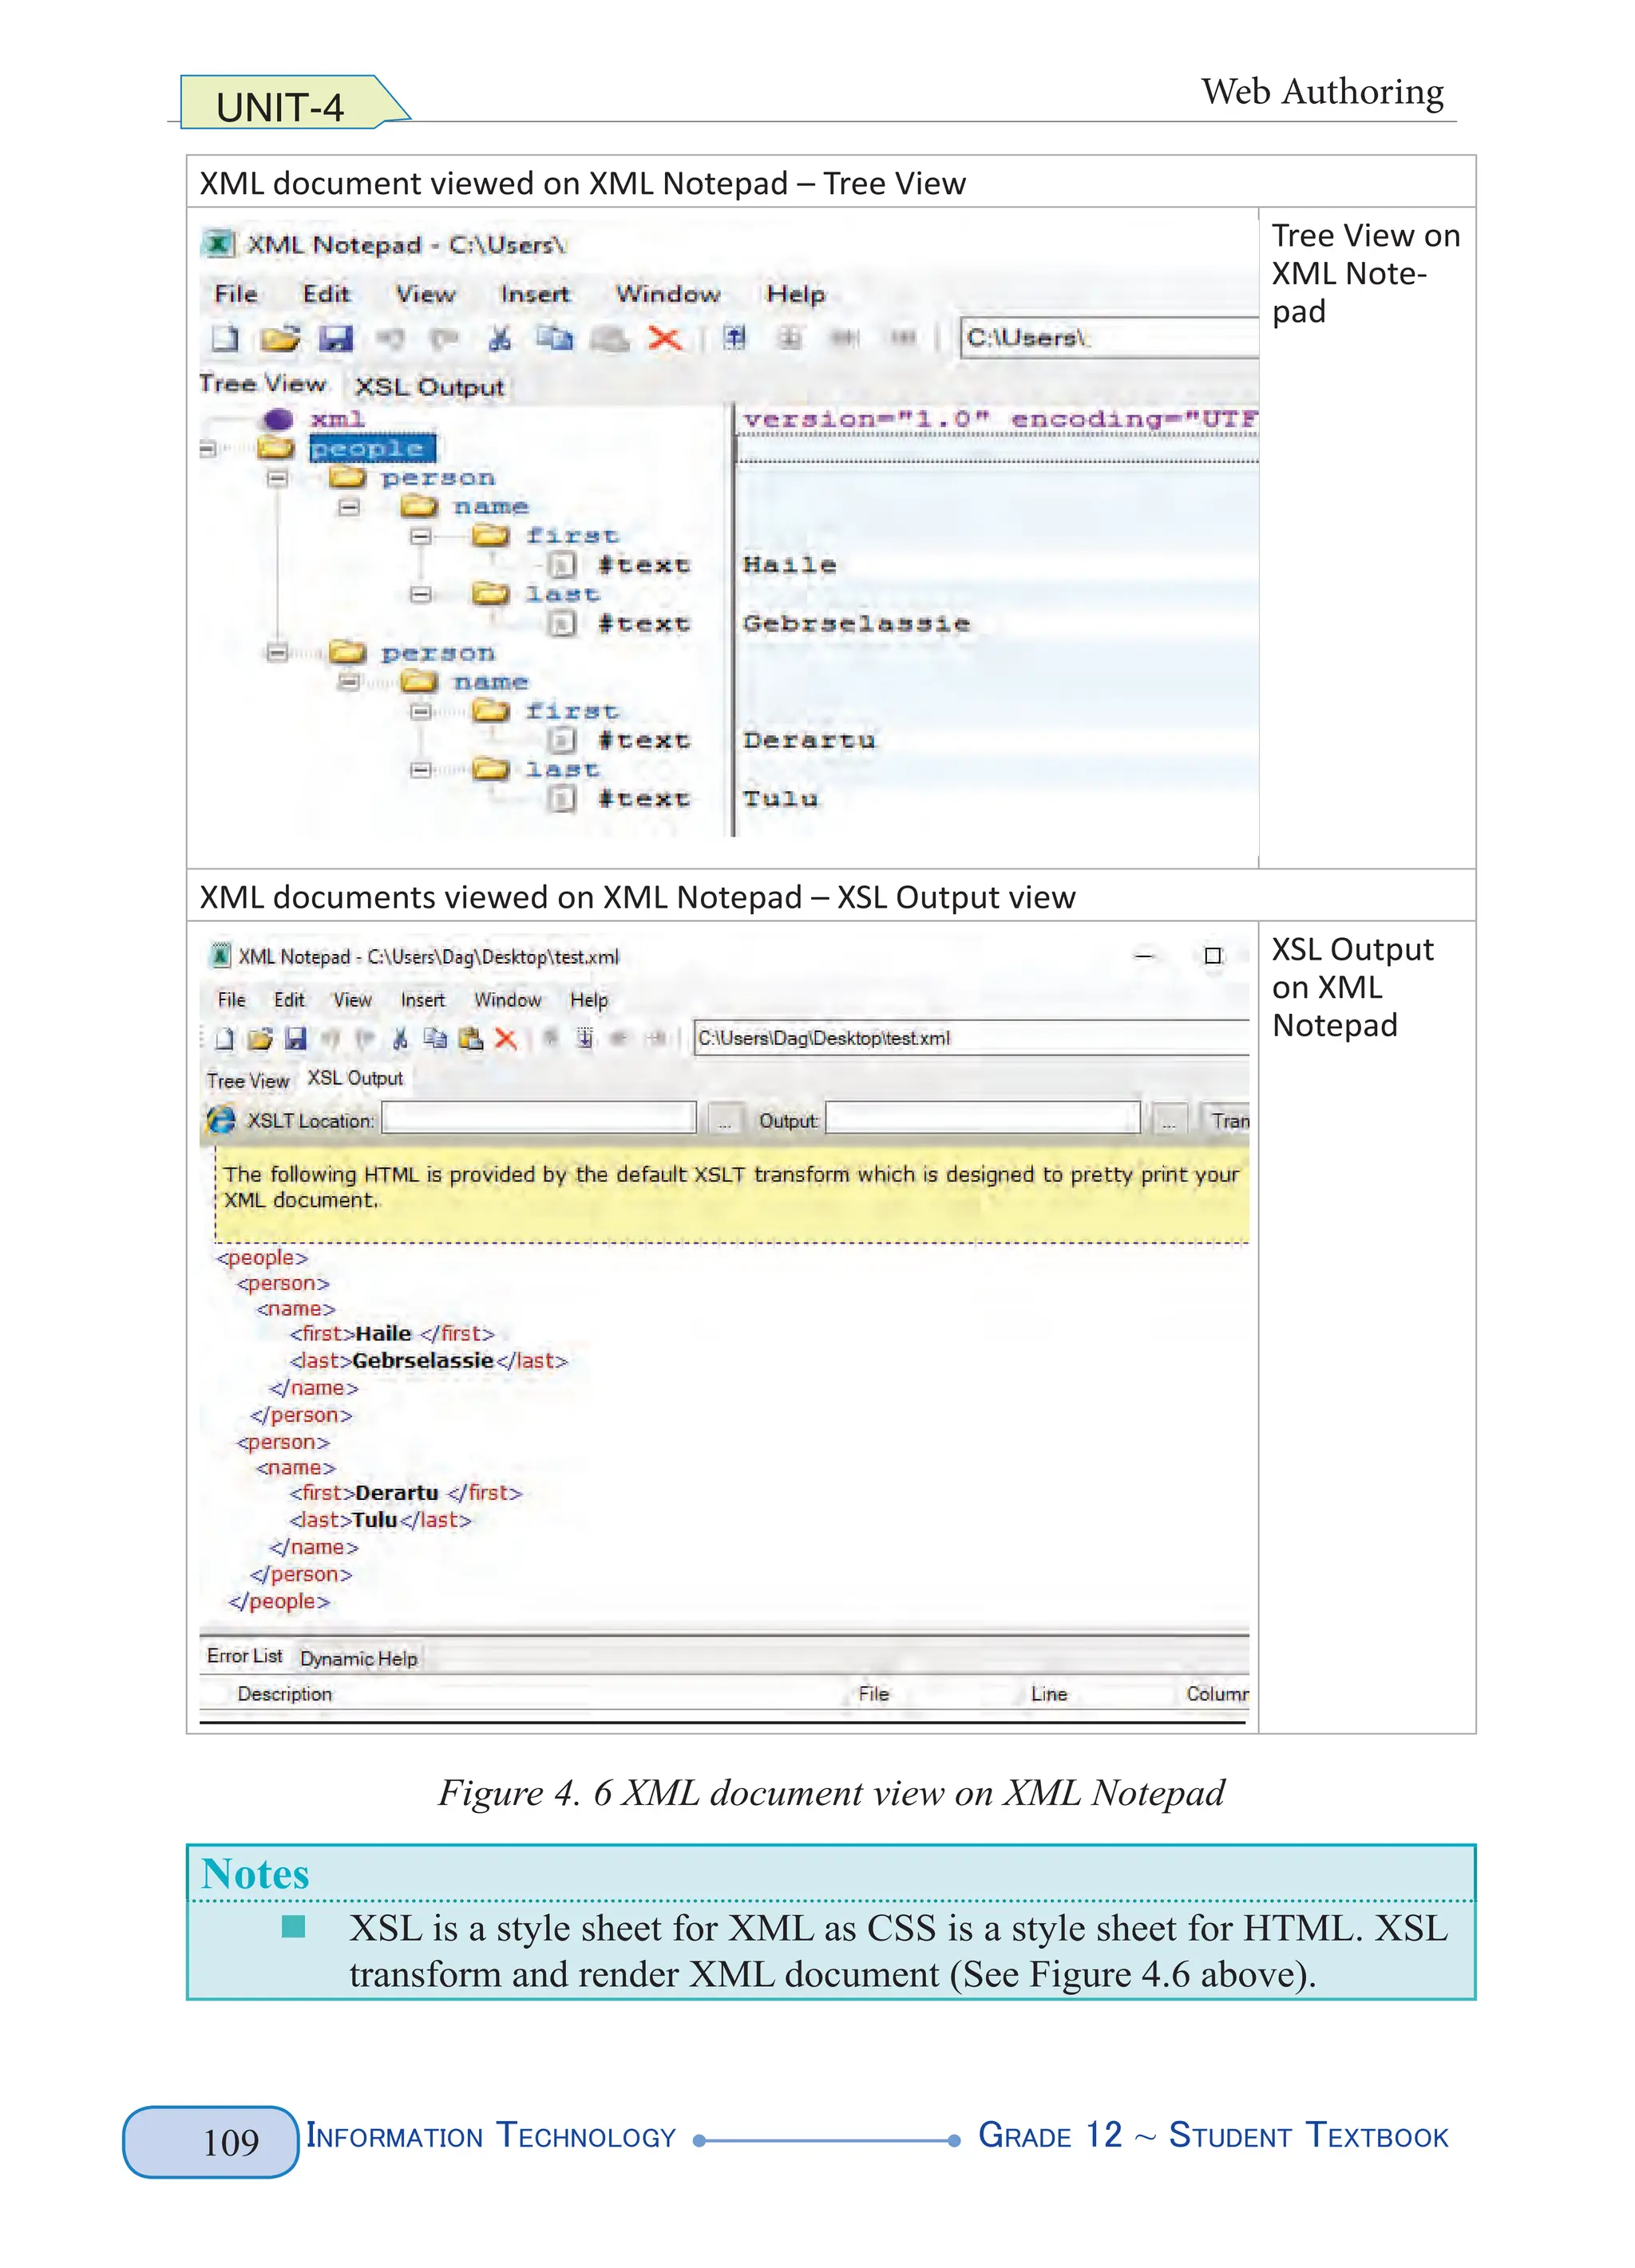Click Paste clipboard icon in XSL Output screenshot toolbar

tap(470, 1039)
